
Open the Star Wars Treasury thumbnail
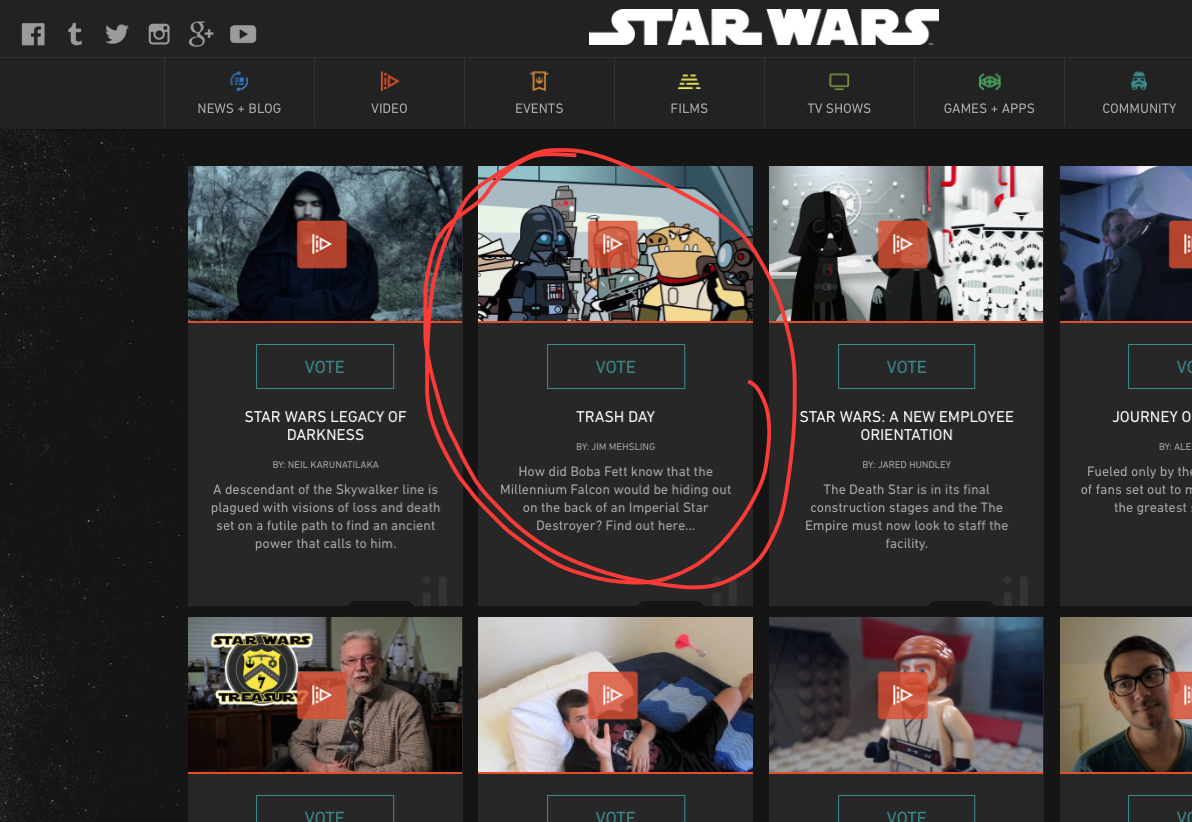click(325, 695)
